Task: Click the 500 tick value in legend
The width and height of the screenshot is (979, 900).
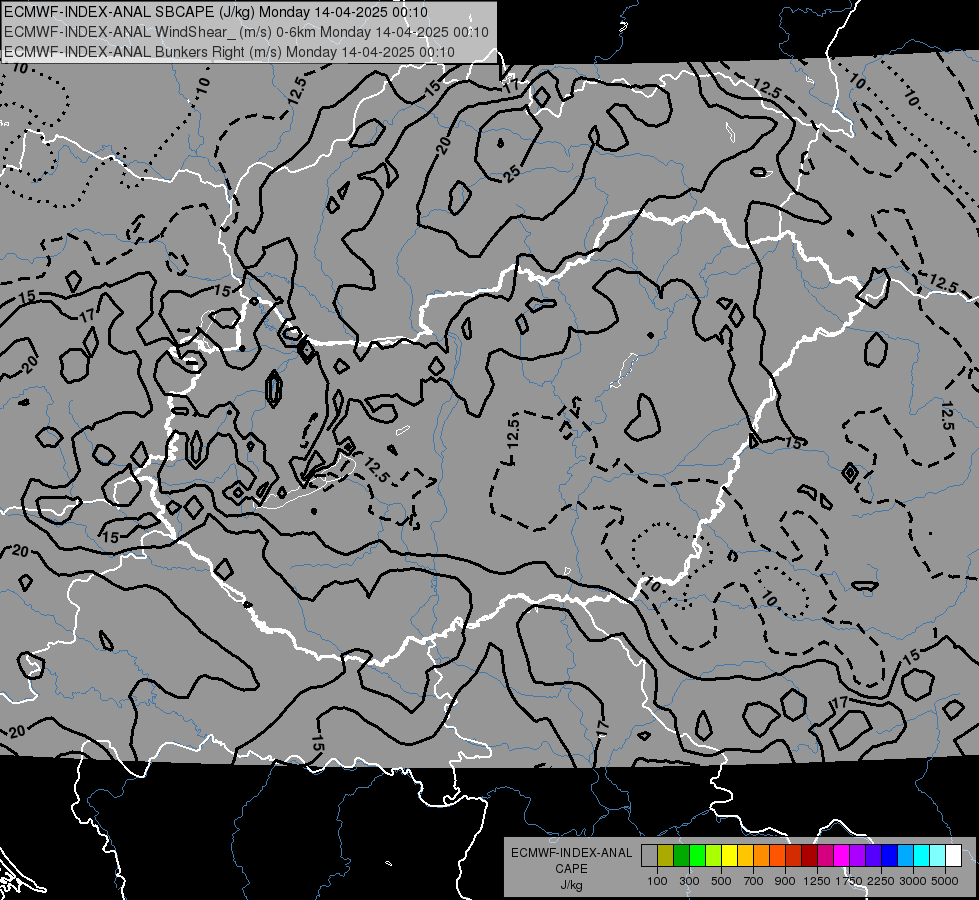Action: 721,881
